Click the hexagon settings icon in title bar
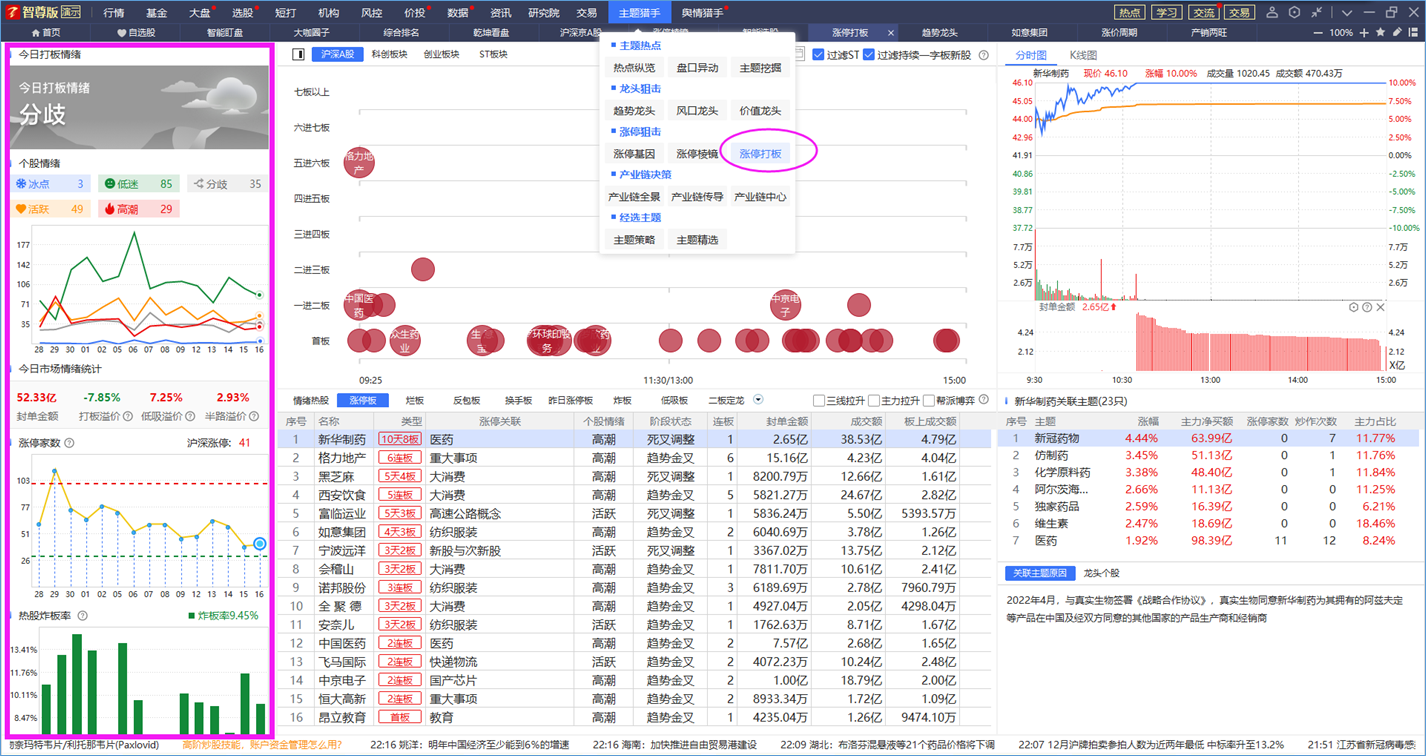 tap(1295, 13)
